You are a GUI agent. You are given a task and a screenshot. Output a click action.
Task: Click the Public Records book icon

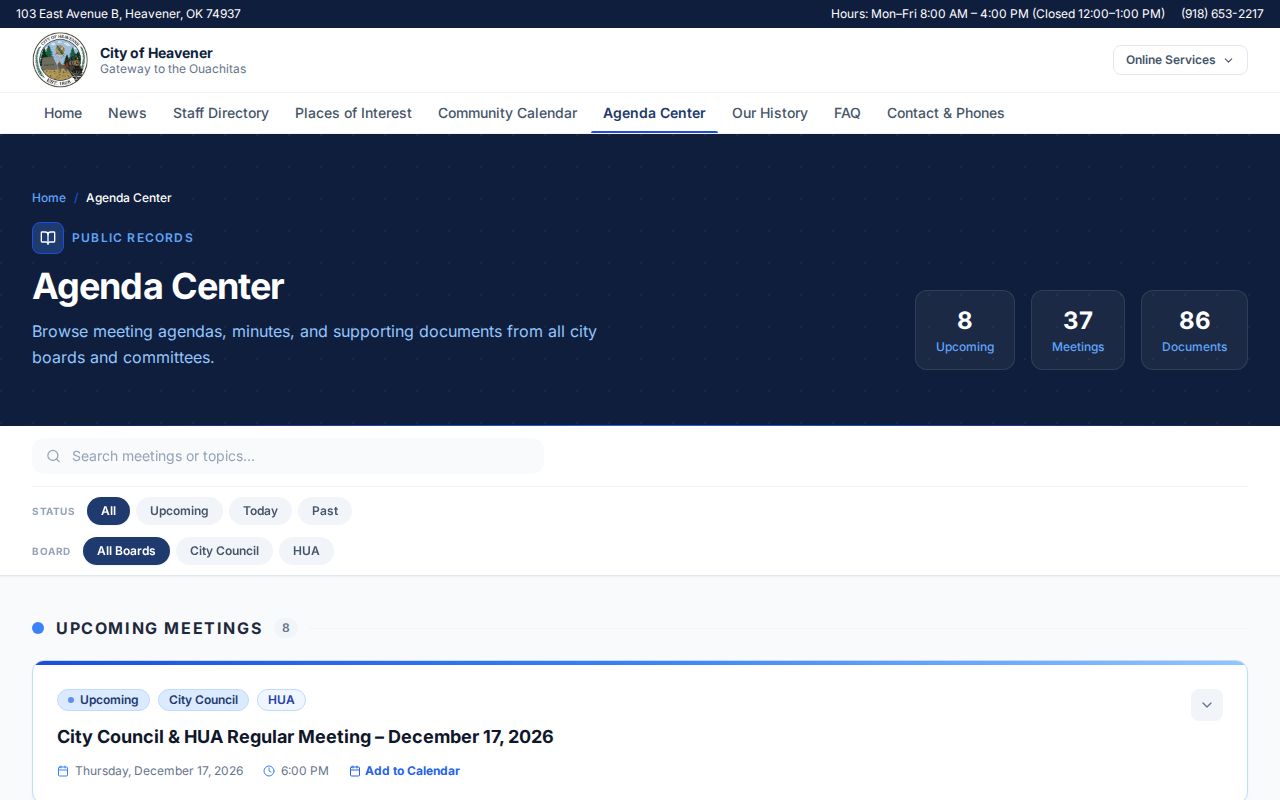pyautogui.click(x=48, y=238)
